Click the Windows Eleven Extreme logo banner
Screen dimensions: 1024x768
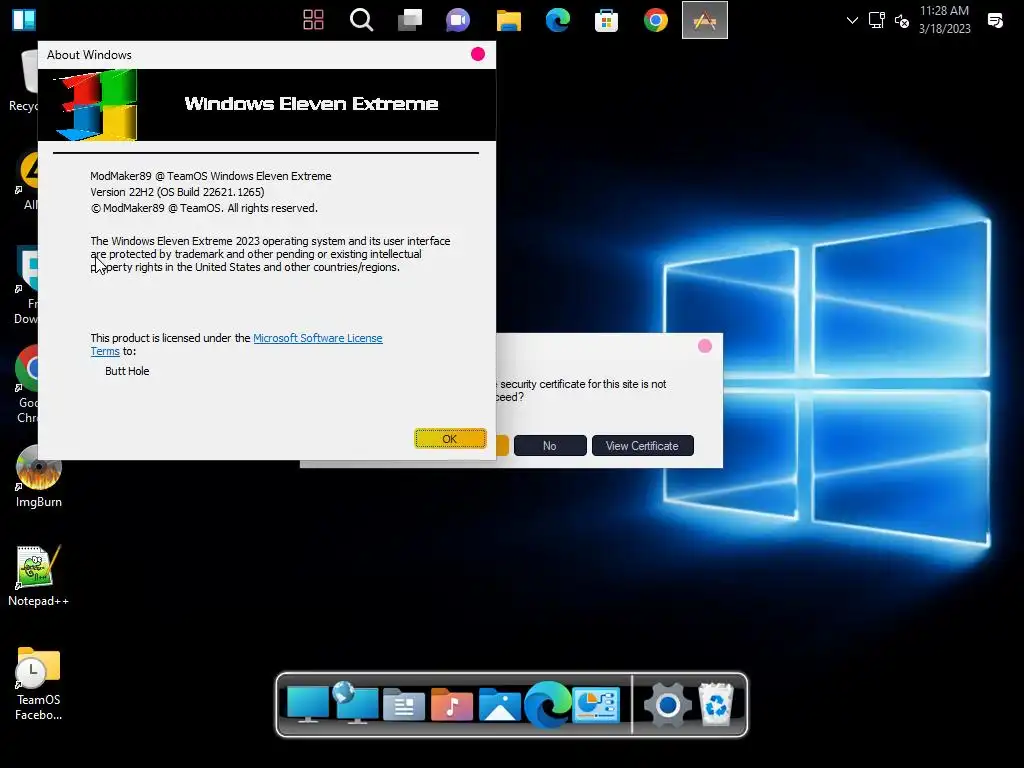coord(266,104)
